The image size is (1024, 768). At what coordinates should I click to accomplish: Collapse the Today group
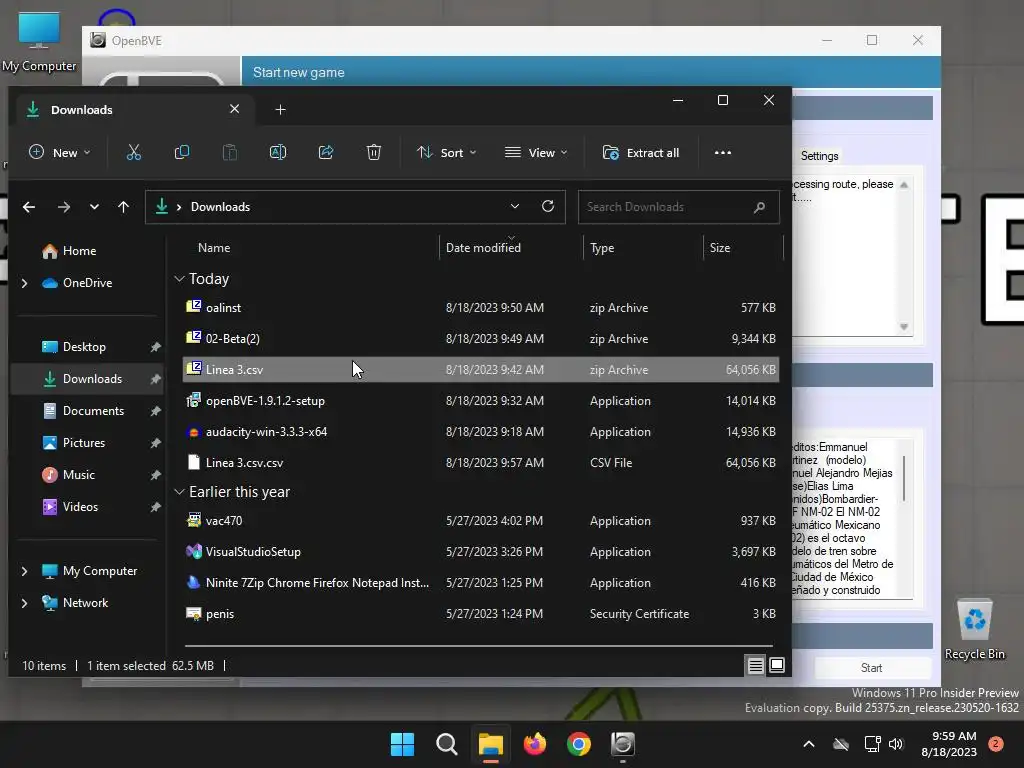point(180,279)
